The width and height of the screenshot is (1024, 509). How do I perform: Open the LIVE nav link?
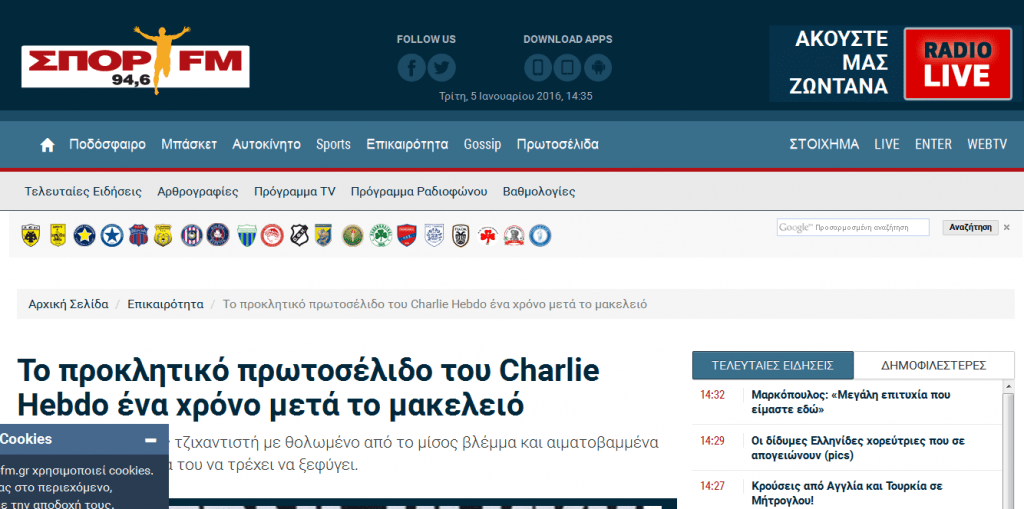click(887, 144)
